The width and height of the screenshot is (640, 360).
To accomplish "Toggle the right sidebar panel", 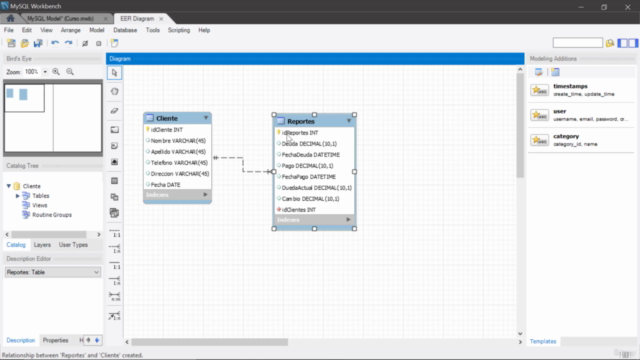I will pyautogui.click(x=633, y=43).
